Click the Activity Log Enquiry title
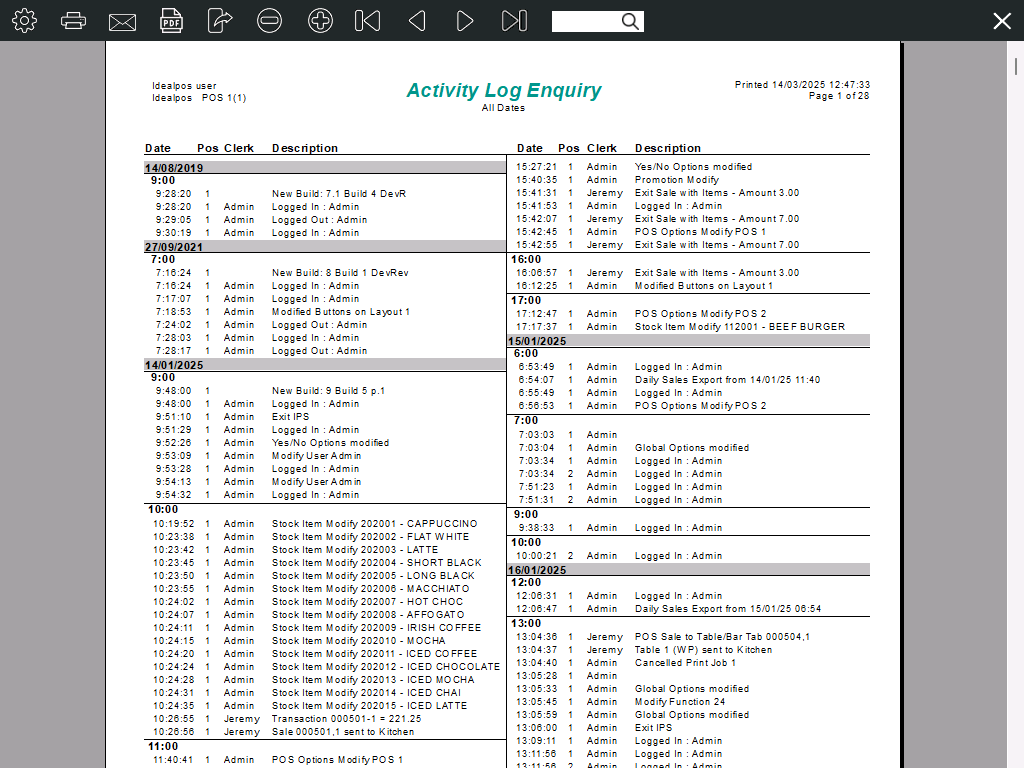This screenshot has width=1024, height=768. [x=503, y=91]
